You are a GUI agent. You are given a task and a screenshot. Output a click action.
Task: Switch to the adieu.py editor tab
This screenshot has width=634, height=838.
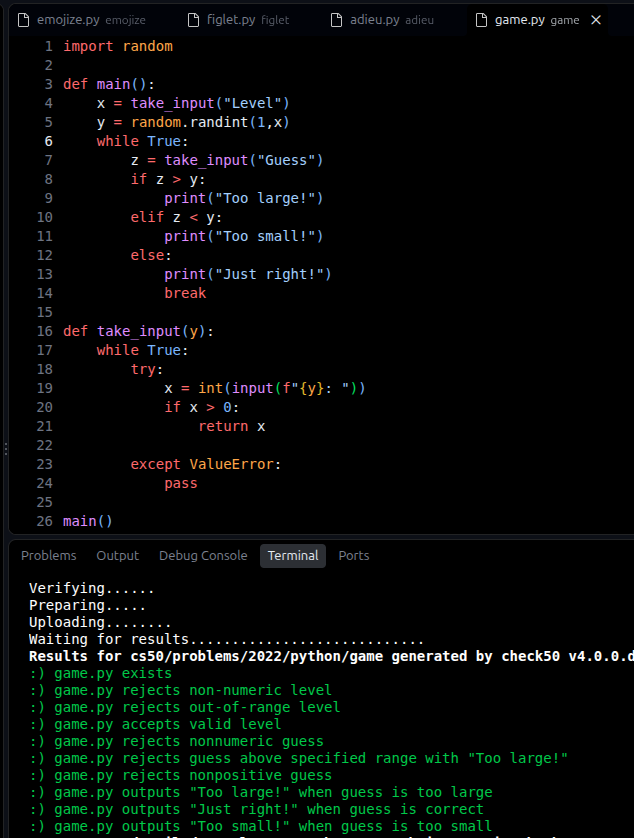[x=382, y=20]
